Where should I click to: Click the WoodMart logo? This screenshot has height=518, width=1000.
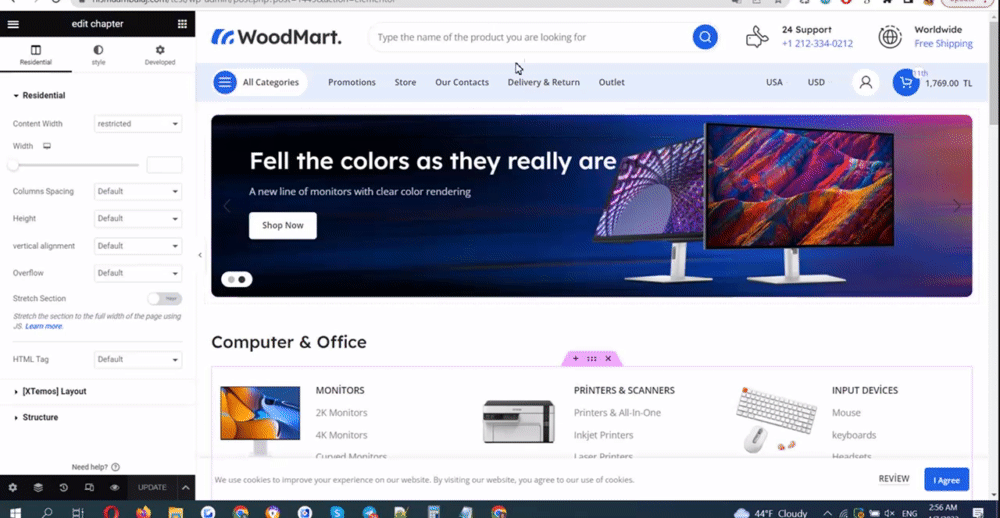276,37
